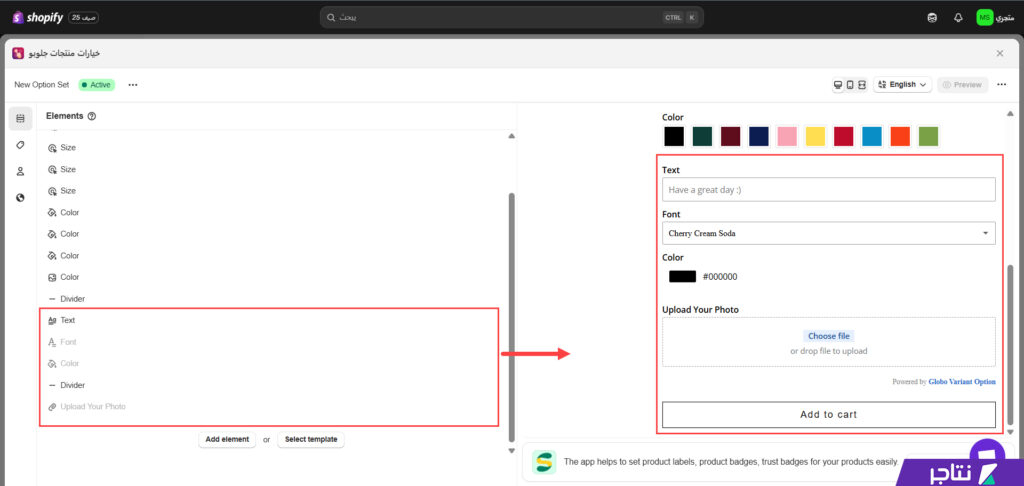Image resolution: width=1024 pixels, height=486 pixels.
Task: Select the Divider row above Upload Your Photo
Action: [x=269, y=385]
